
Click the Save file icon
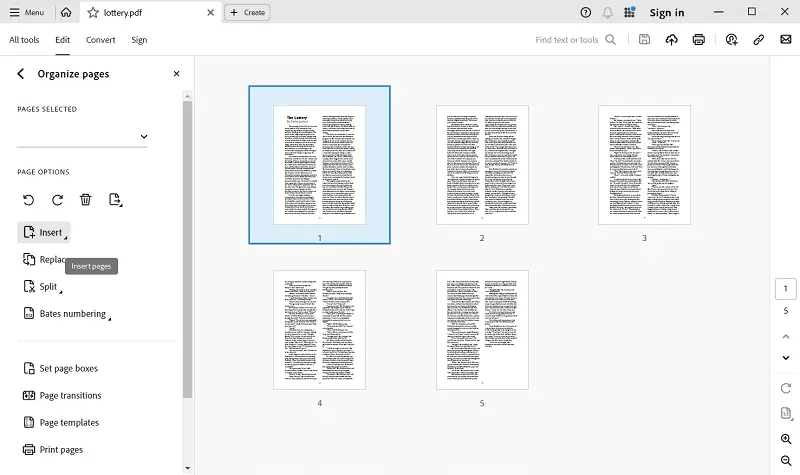(x=644, y=40)
